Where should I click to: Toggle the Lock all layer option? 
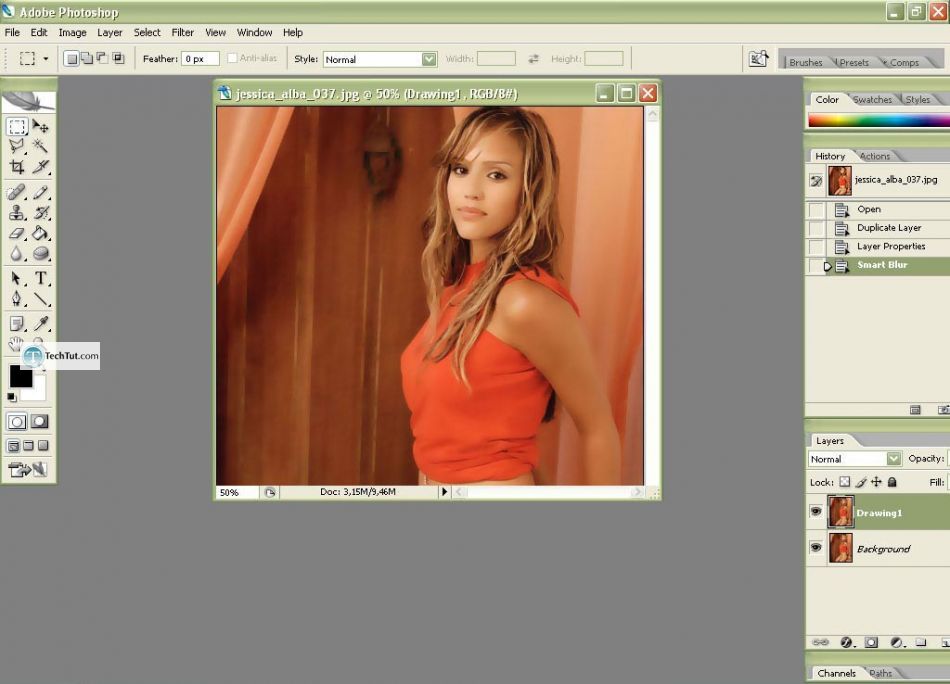[x=892, y=482]
